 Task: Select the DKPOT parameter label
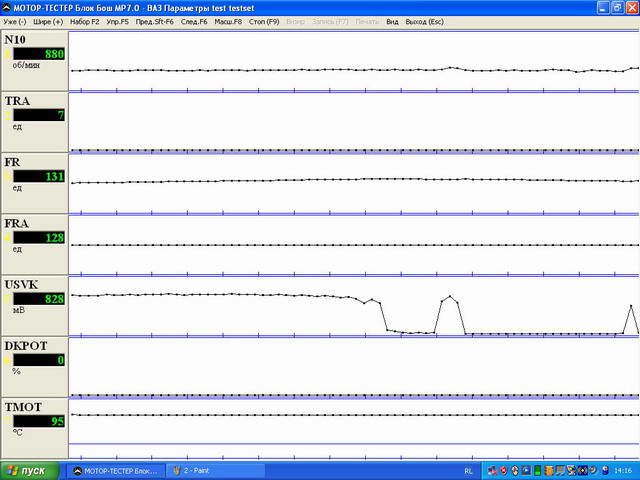[26, 346]
